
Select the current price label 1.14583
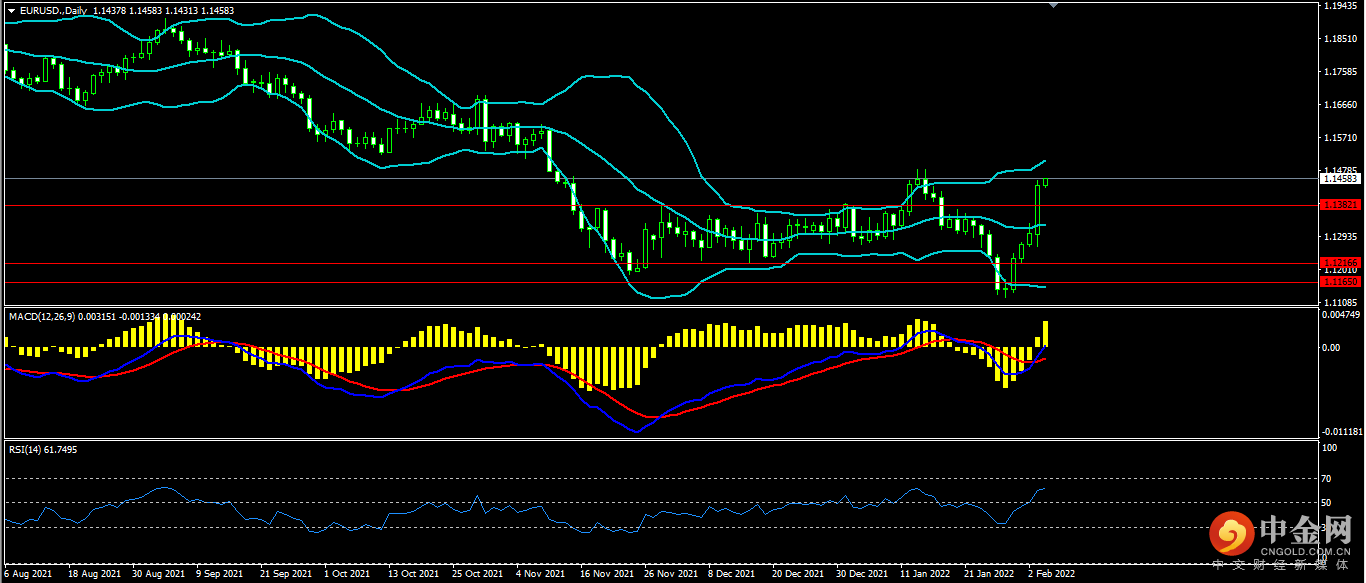click(1340, 179)
